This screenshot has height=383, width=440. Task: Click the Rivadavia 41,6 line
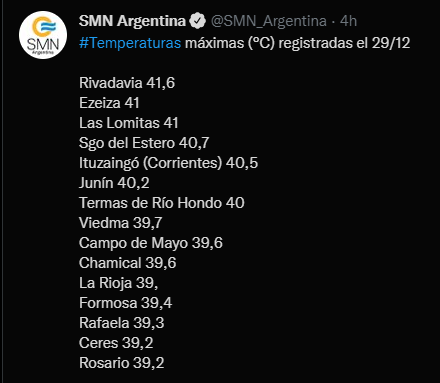tap(127, 83)
